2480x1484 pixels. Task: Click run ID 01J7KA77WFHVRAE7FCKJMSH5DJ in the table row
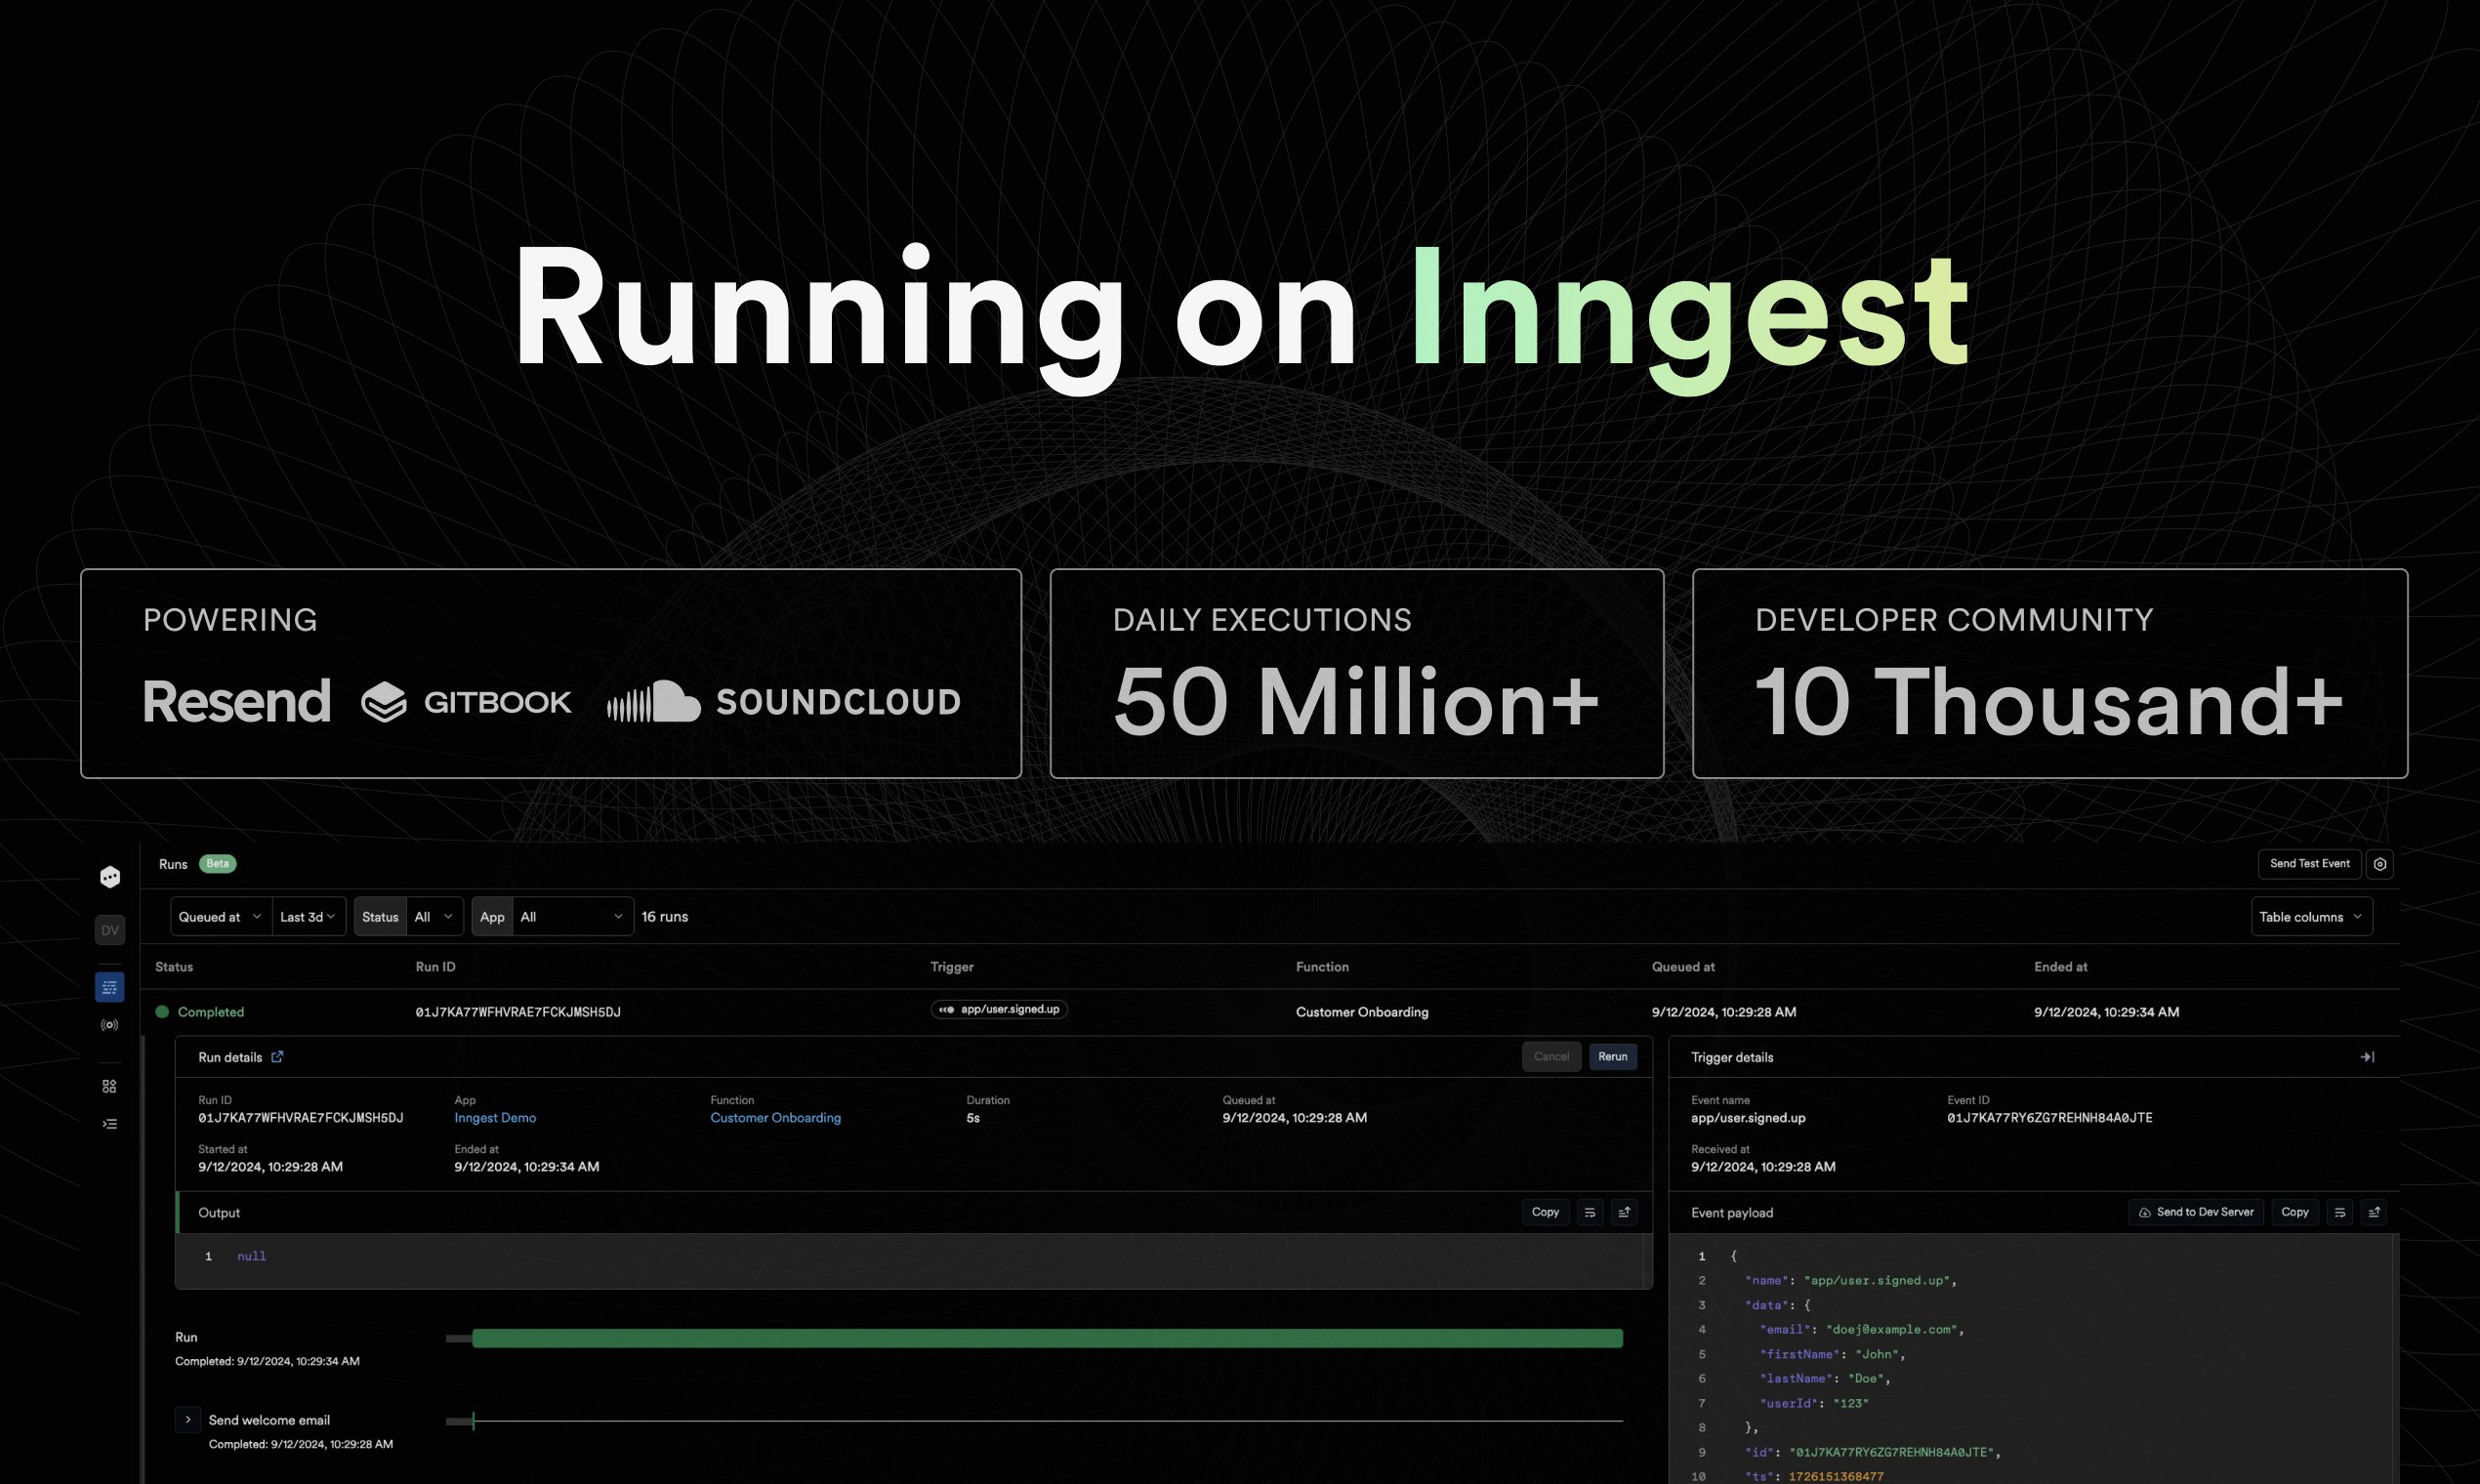[518, 1012]
